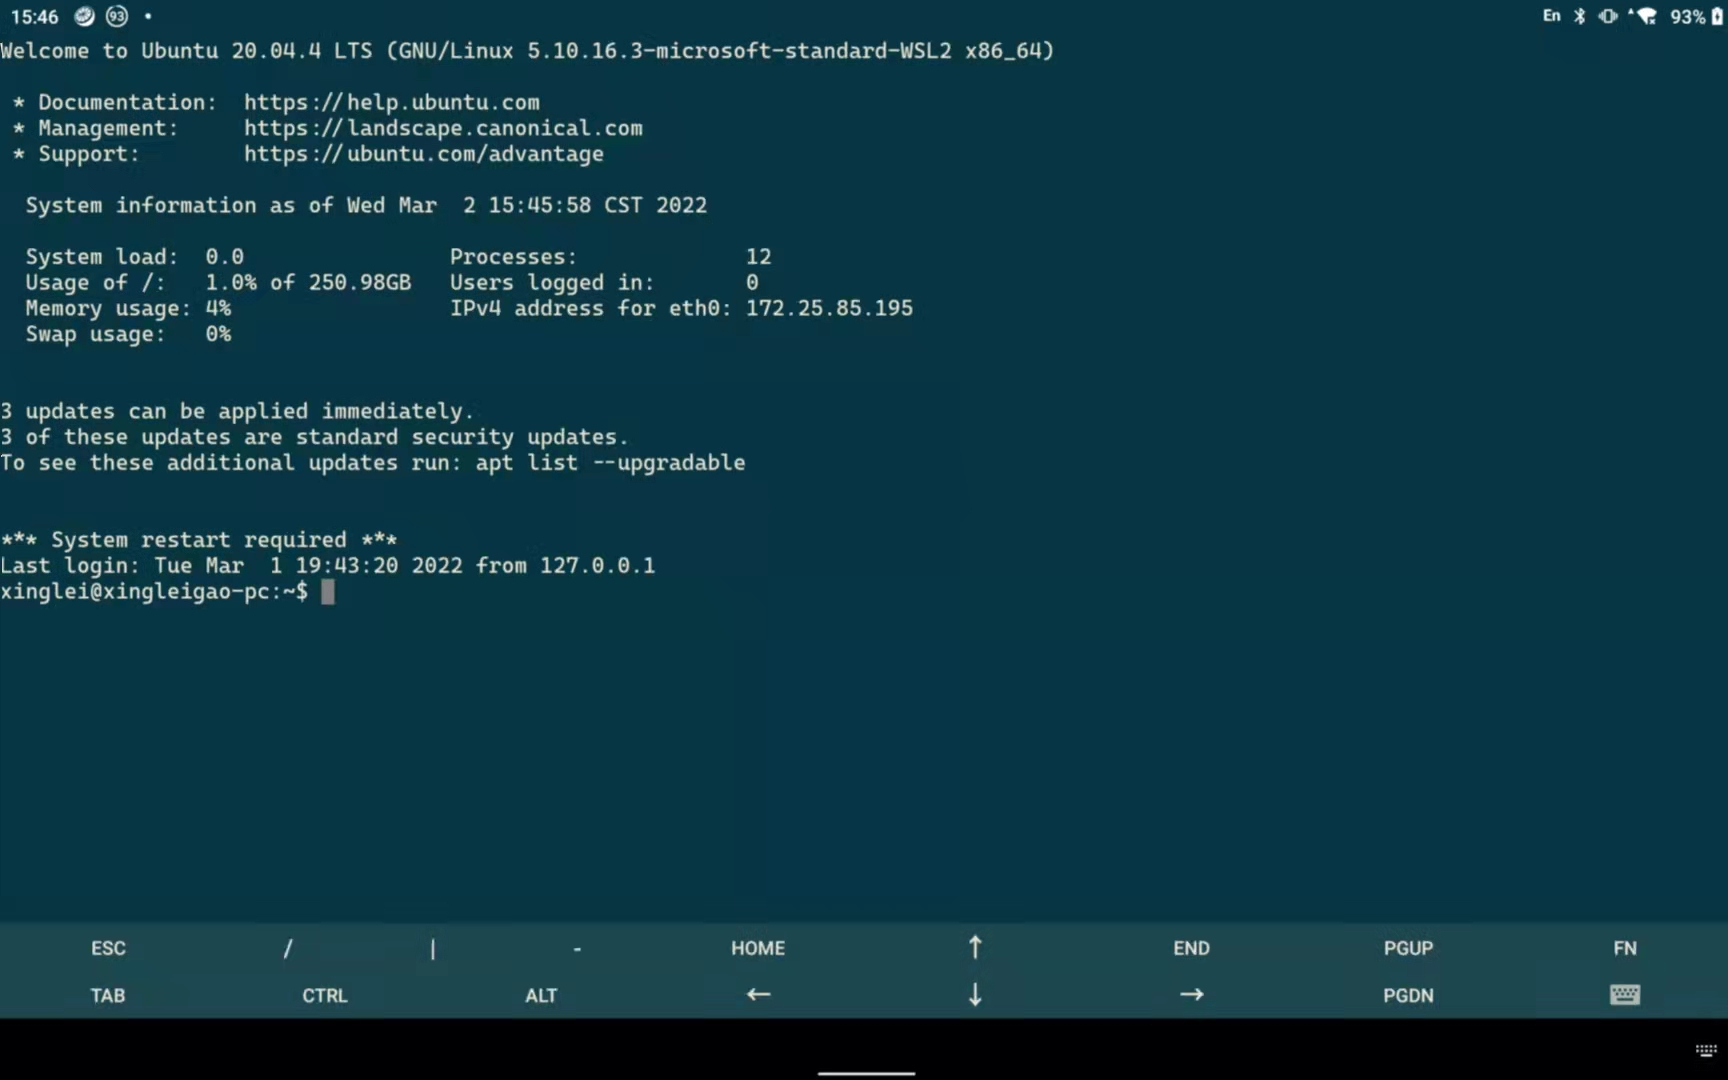1728x1080 pixels.
Task: Tap the right arrow key
Action: coord(1191,994)
